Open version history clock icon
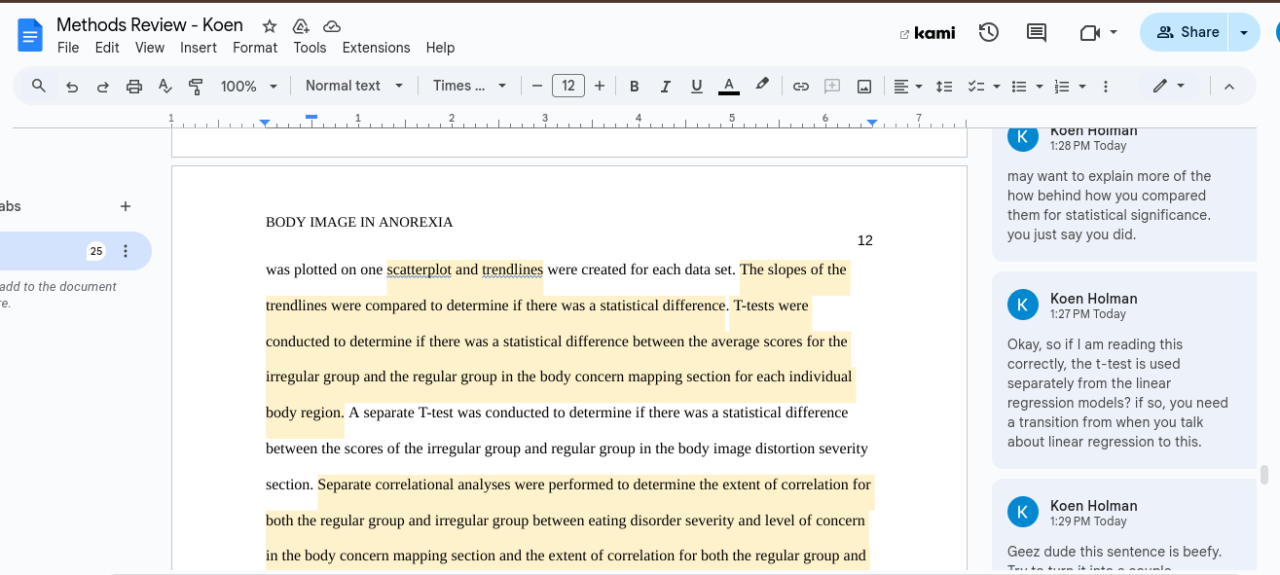Viewport: 1280px width, 575px height. pyautogui.click(x=989, y=32)
